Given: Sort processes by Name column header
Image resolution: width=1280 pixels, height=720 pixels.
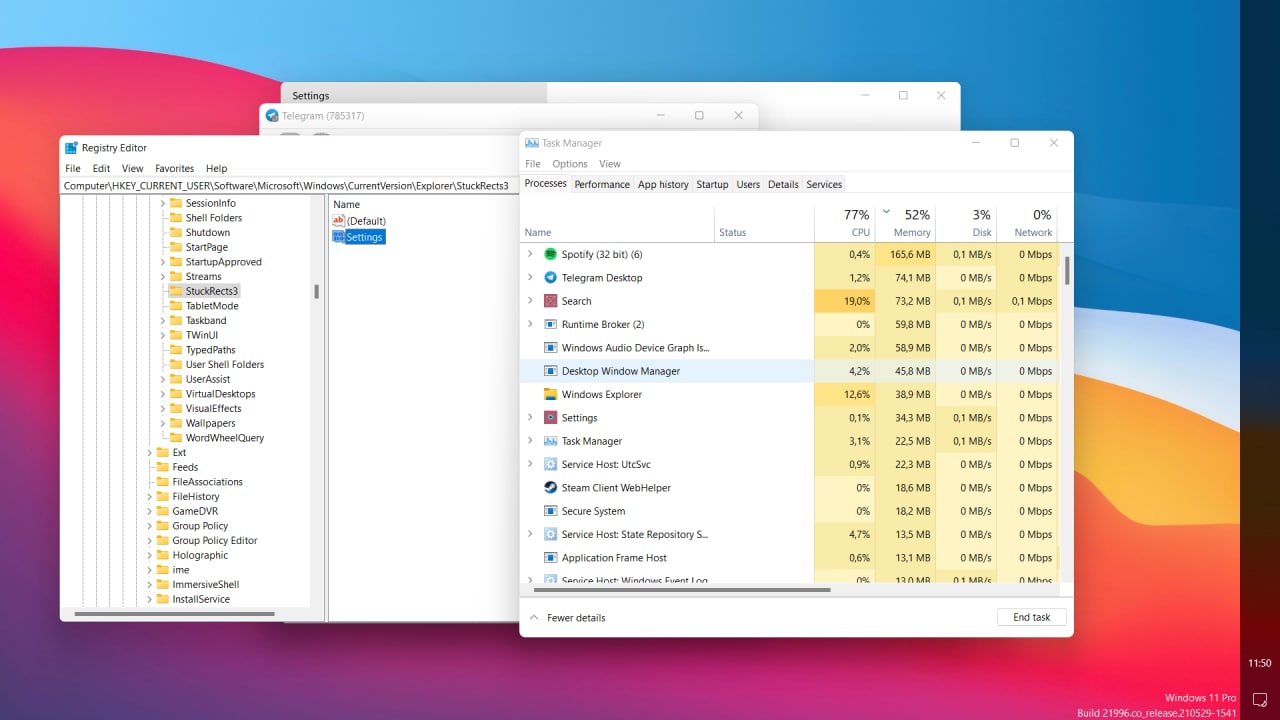Looking at the screenshot, I should [617, 223].
